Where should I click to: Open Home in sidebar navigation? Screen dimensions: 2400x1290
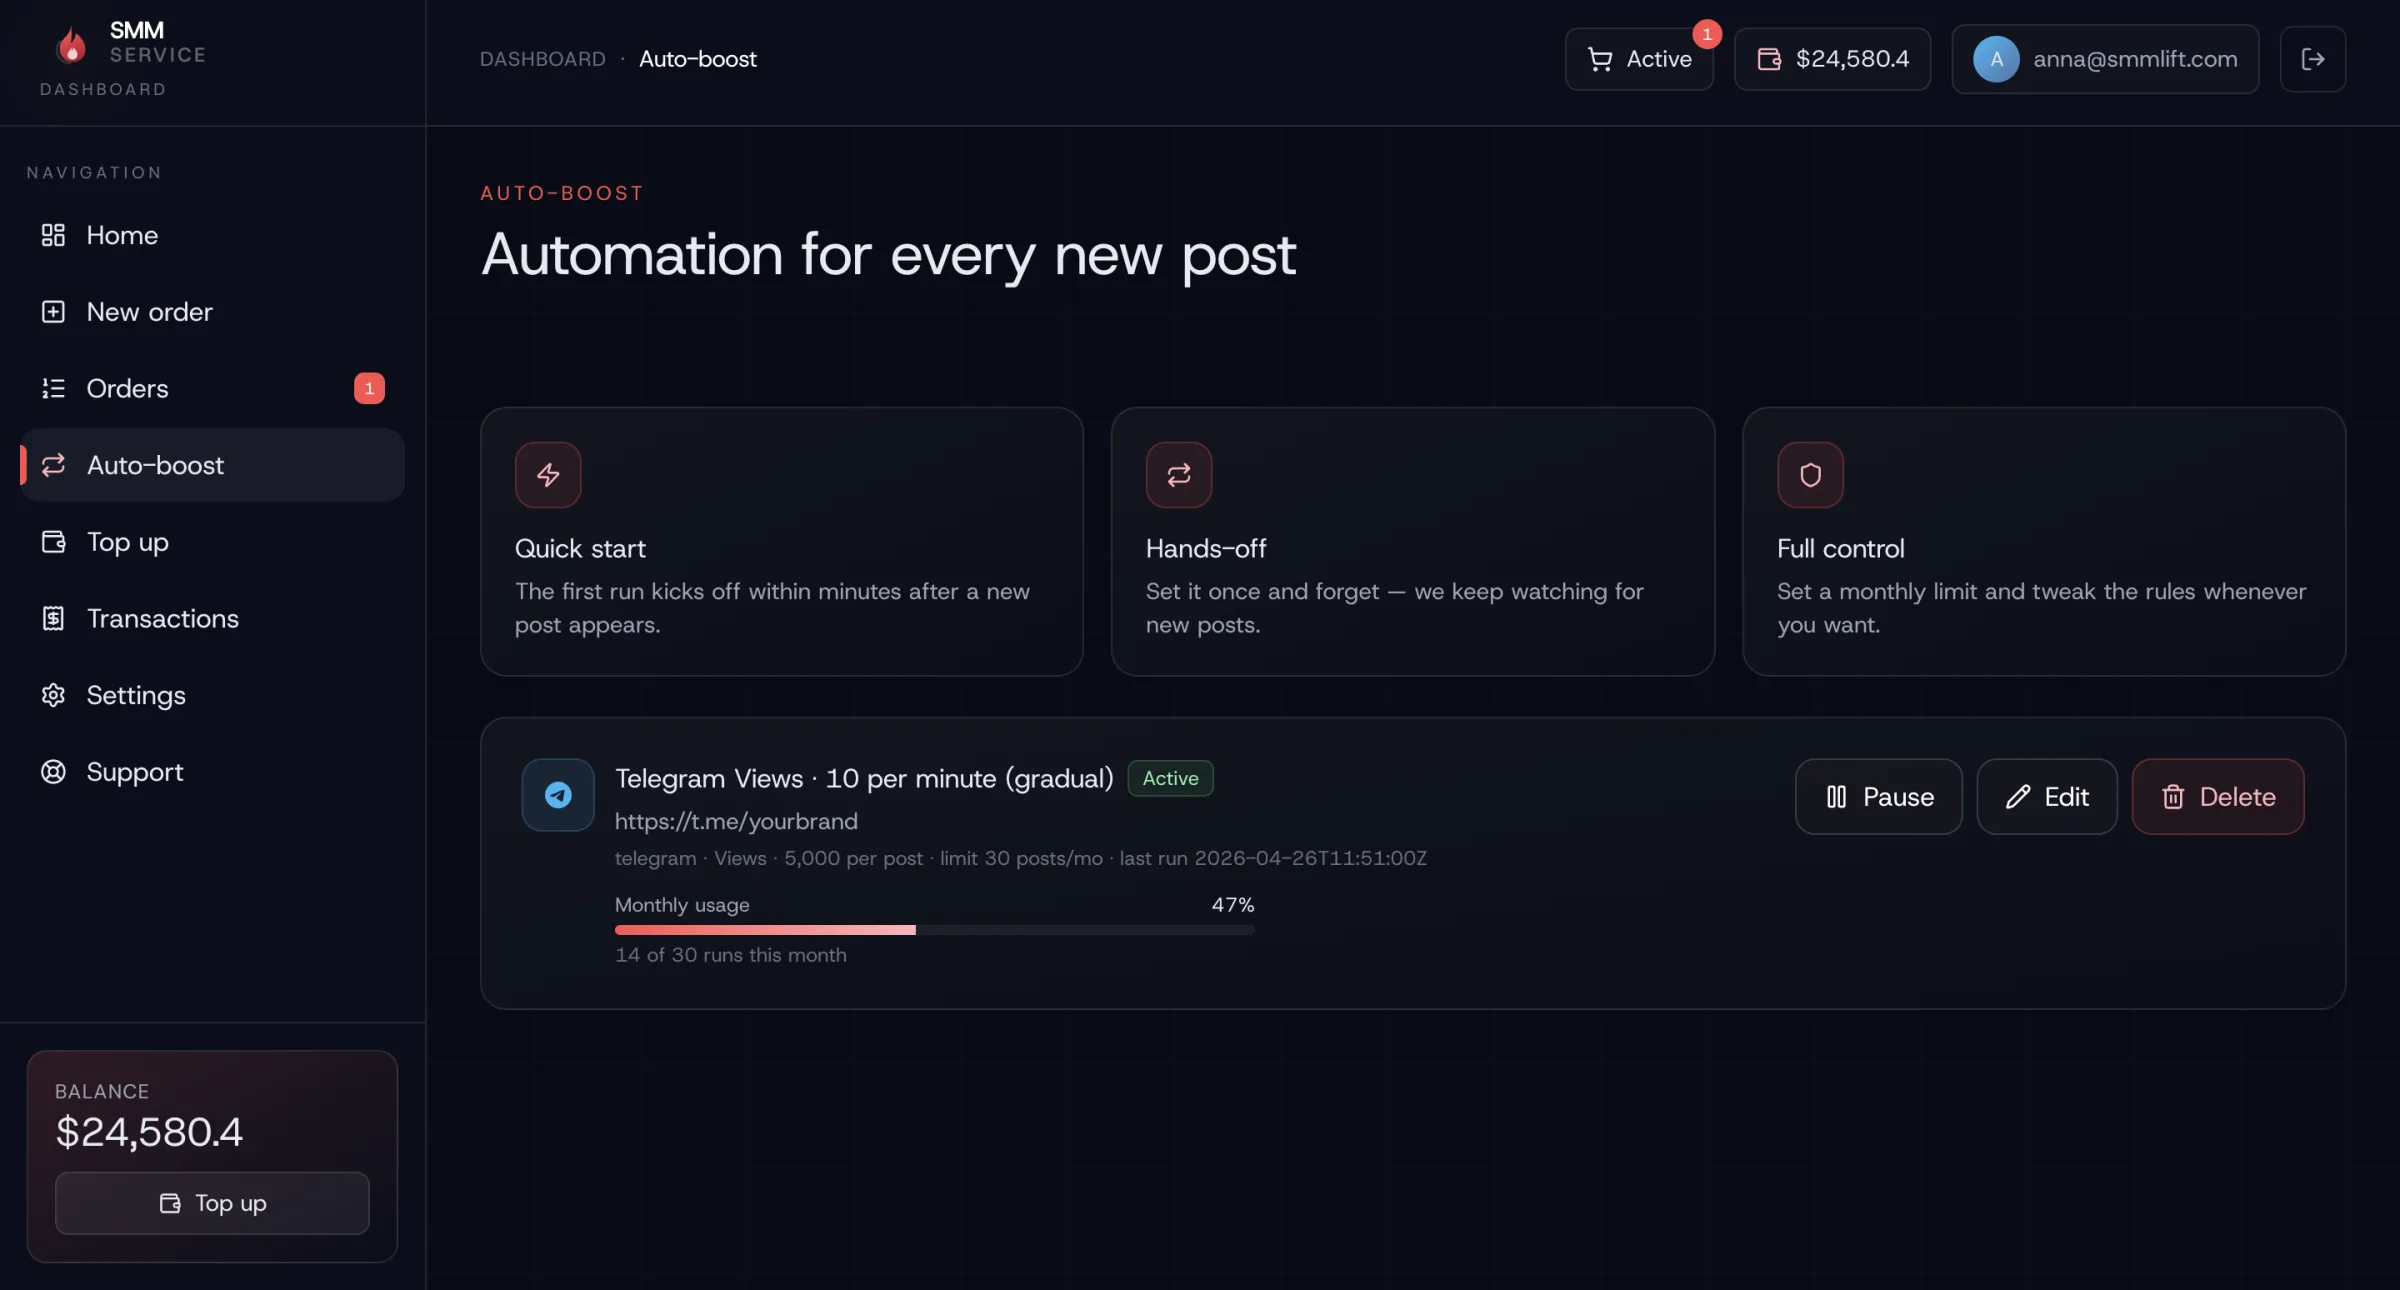tap(122, 235)
